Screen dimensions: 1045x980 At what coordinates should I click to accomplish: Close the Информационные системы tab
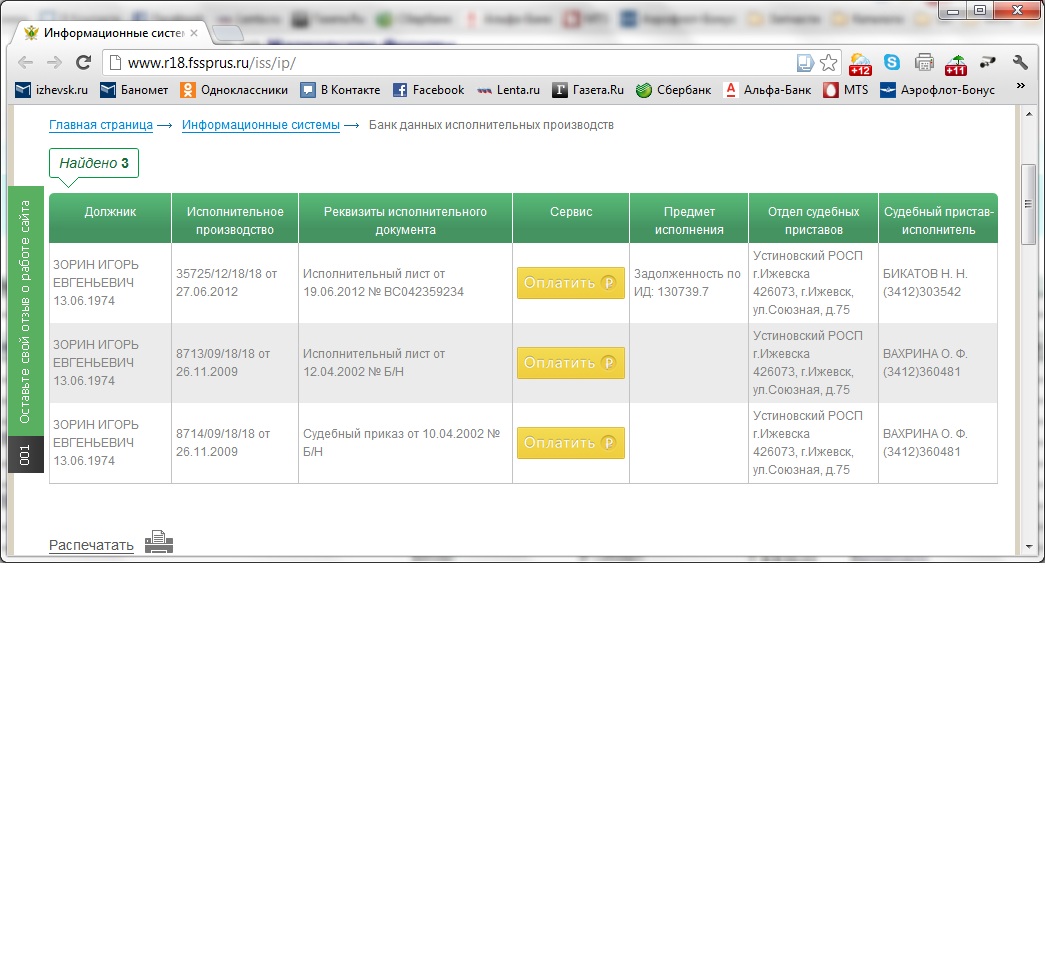click(x=194, y=33)
